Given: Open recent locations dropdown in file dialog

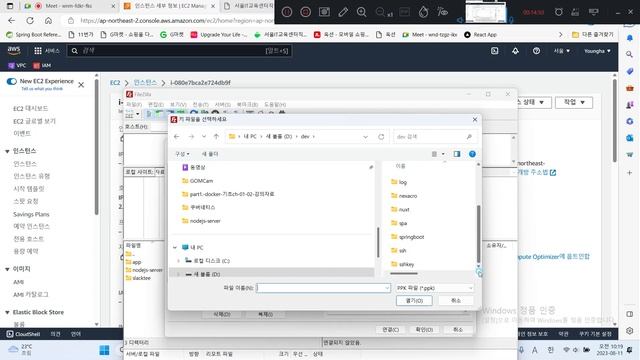Looking at the screenshot, I should [x=204, y=137].
